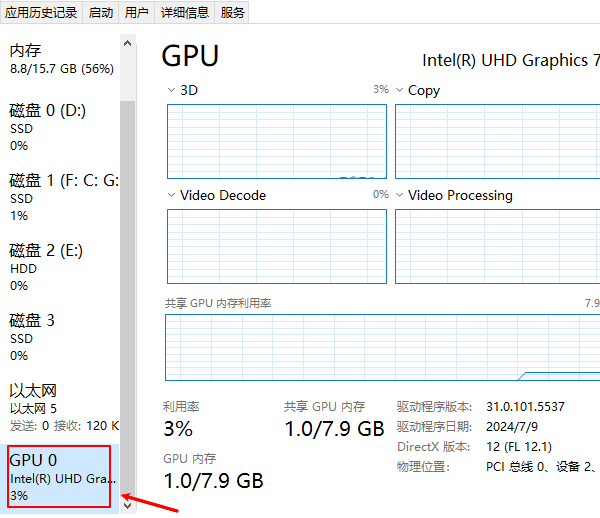Click the sidebar scroll up arrow
600x518 pixels.
click(127, 44)
